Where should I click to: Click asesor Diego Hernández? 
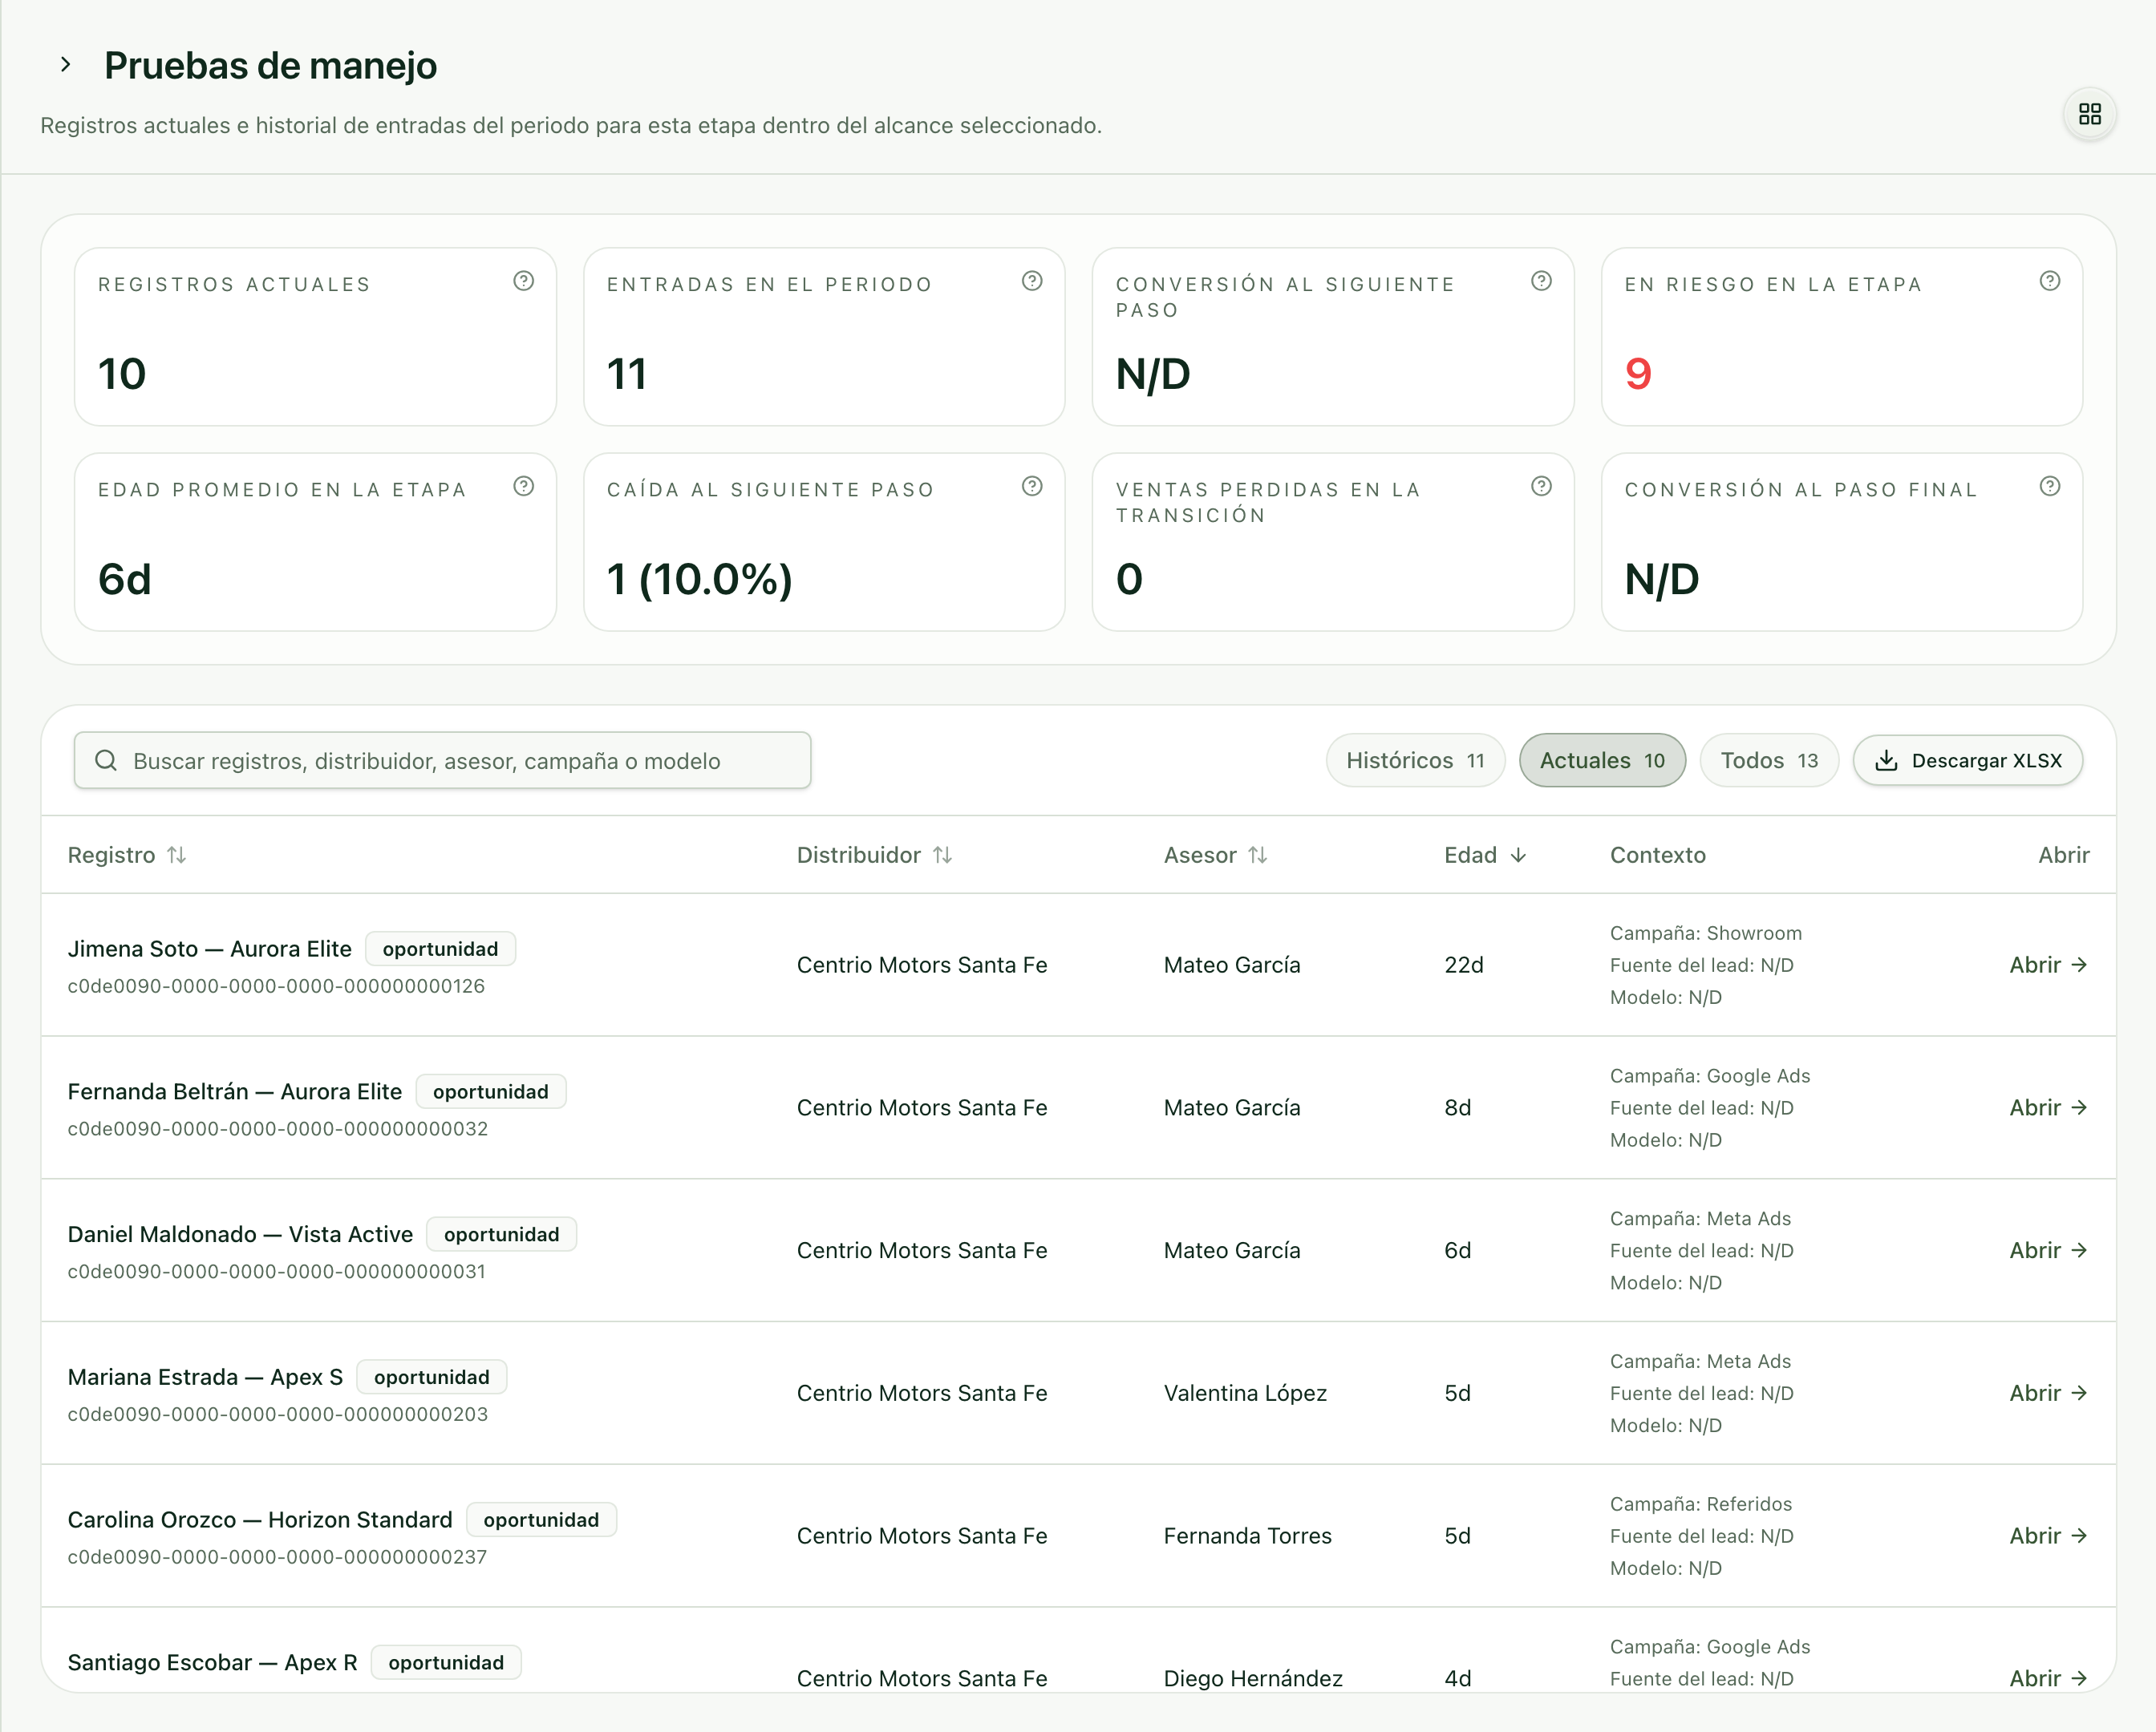1253,1679
